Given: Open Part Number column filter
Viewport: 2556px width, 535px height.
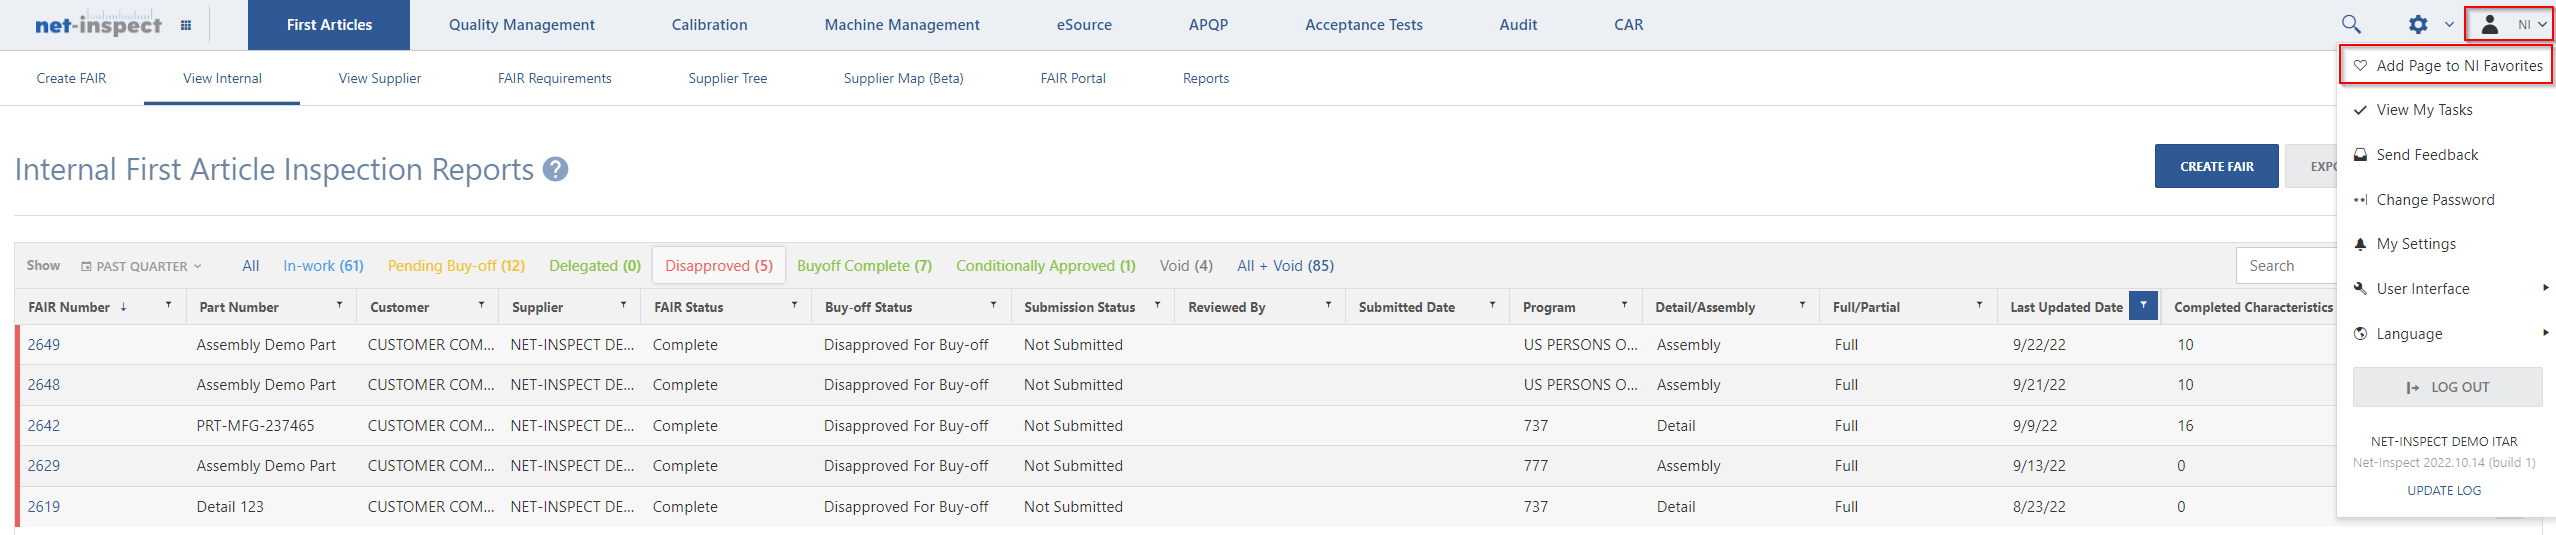Looking at the screenshot, I should [339, 304].
